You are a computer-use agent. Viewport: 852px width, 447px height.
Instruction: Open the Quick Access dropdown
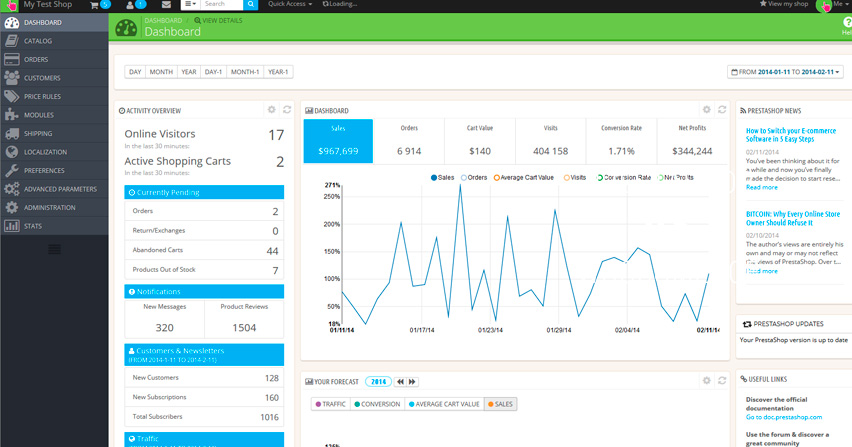[290, 4]
